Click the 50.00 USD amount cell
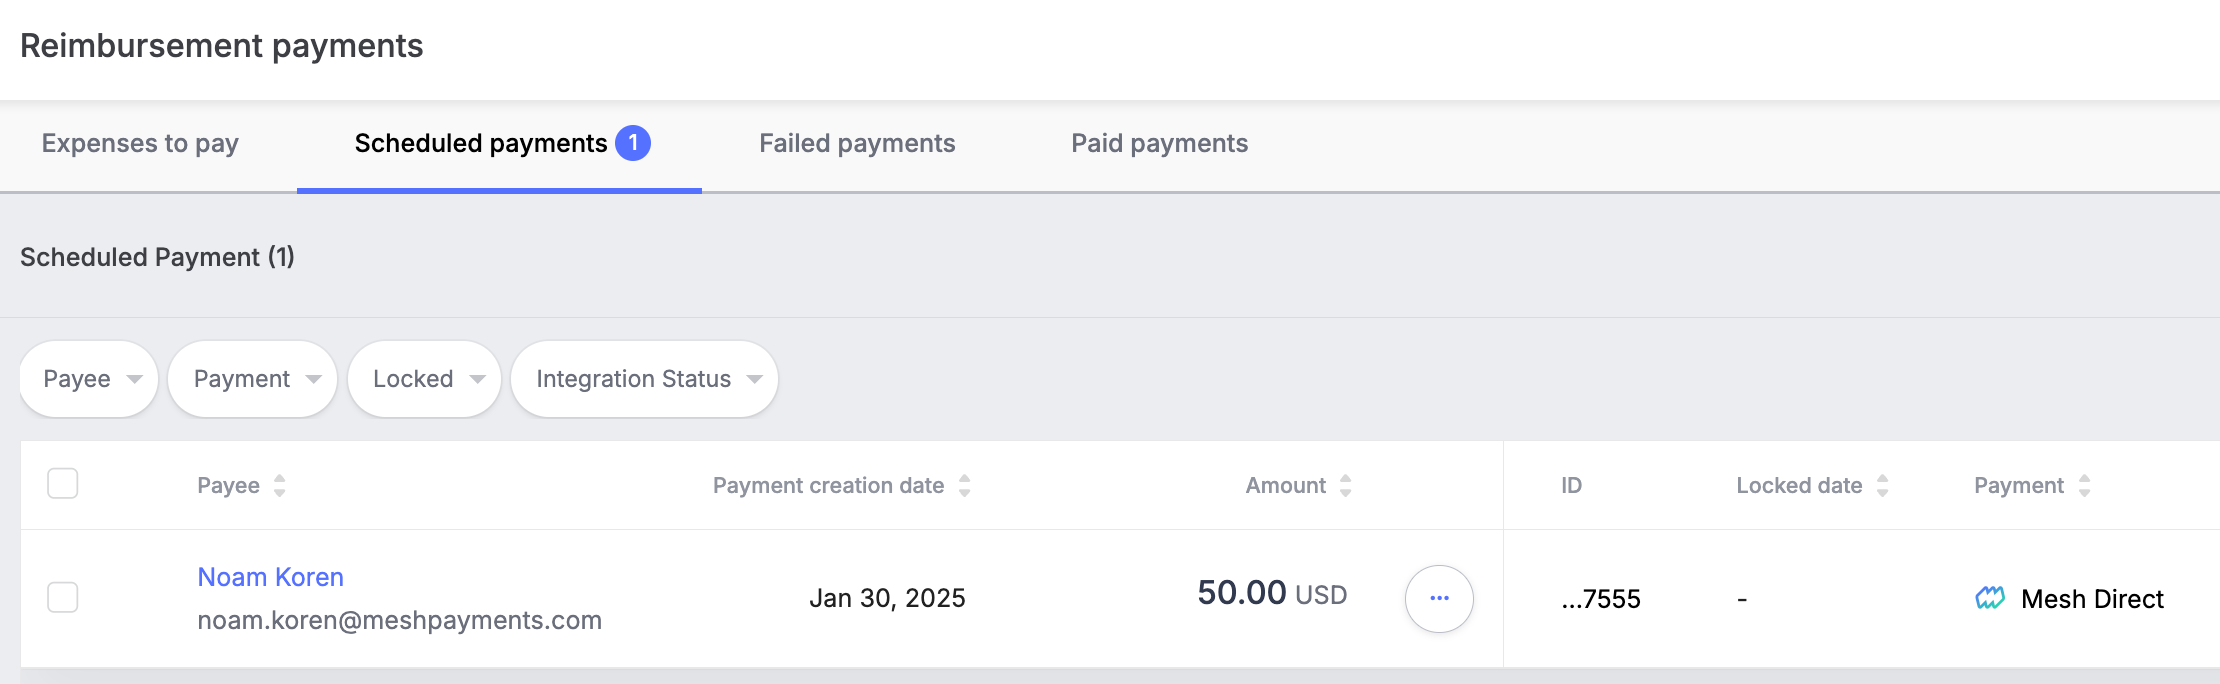The height and width of the screenshot is (684, 2220). (1272, 593)
